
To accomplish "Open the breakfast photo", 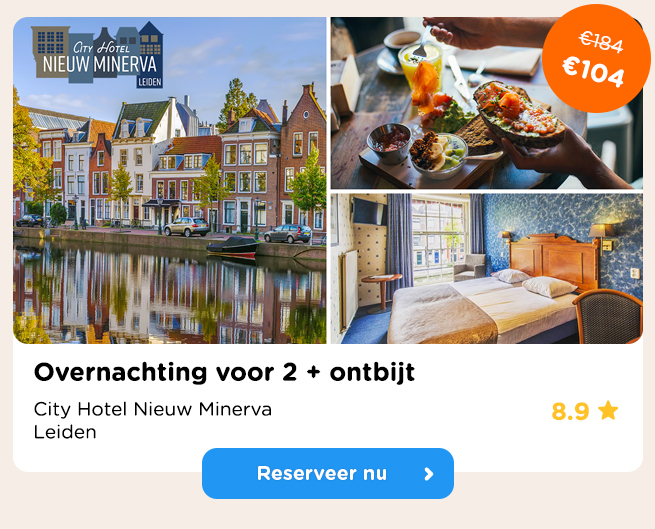I will coord(487,103).
